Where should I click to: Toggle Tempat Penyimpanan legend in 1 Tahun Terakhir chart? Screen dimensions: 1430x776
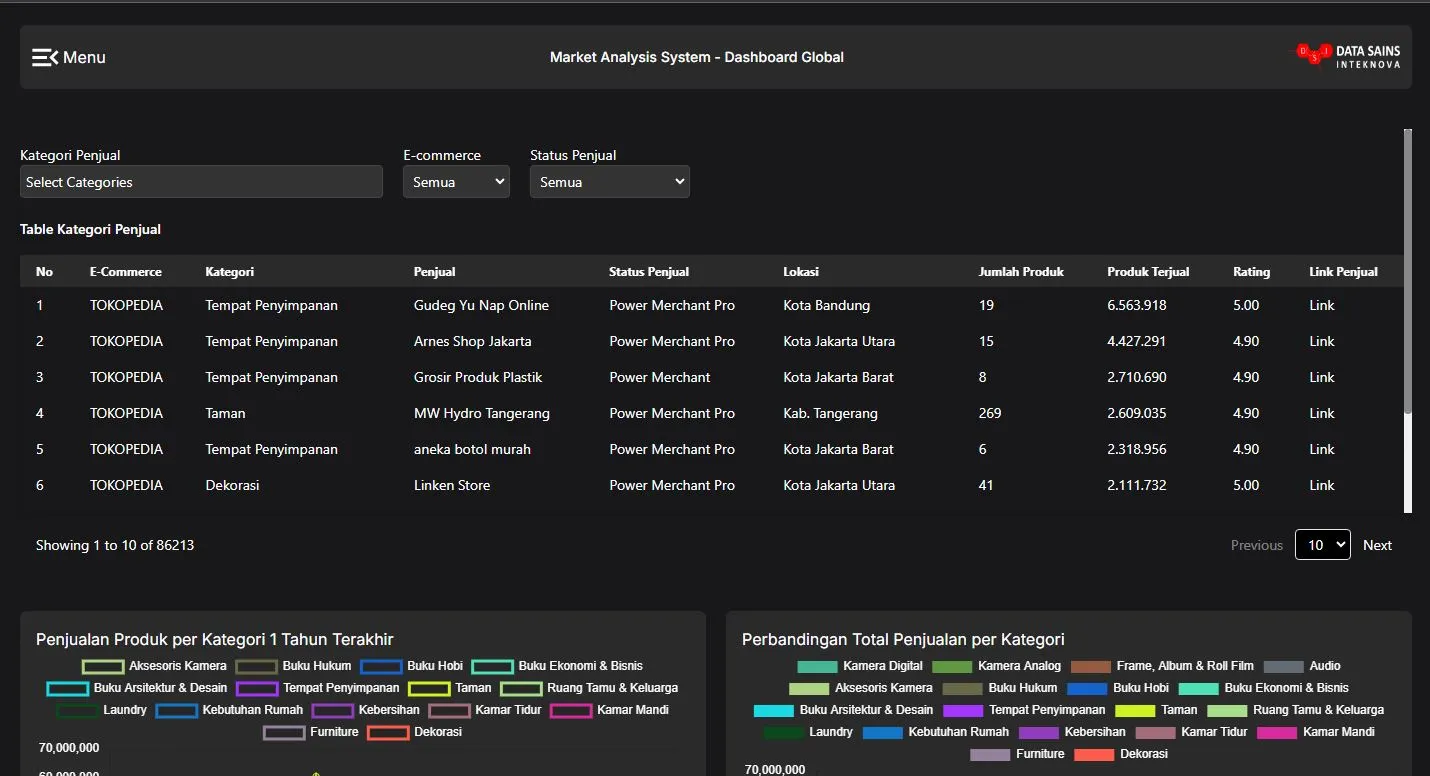pyautogui.click(x=318, y=688)
